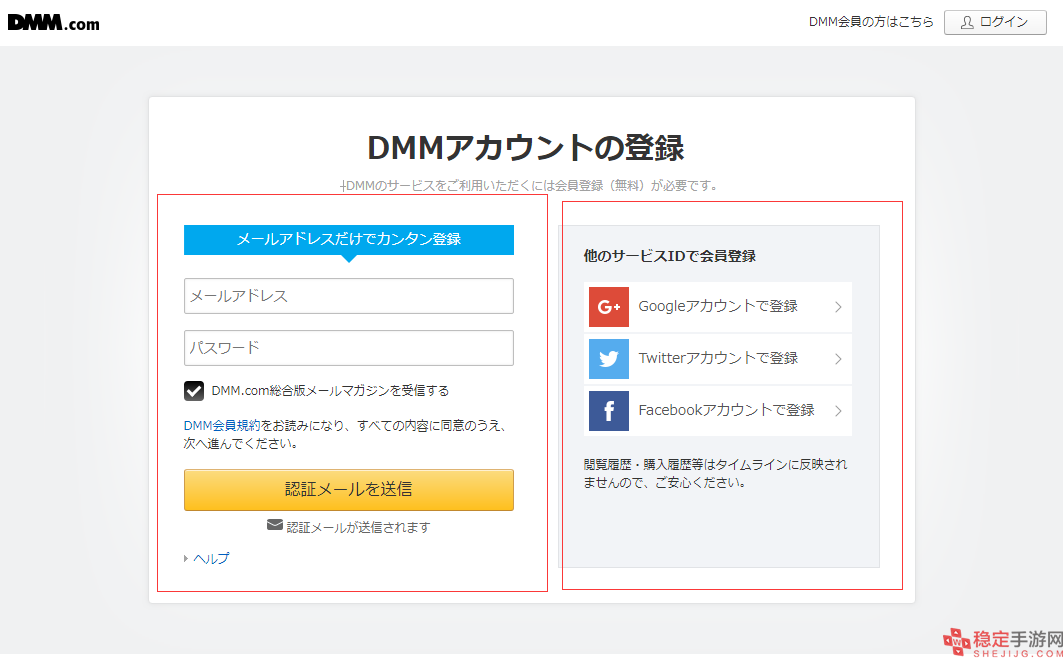Viewport: 1063px width, 658px height.
Task: Click the user icon on ログイン button
Action: click(967, 22)
